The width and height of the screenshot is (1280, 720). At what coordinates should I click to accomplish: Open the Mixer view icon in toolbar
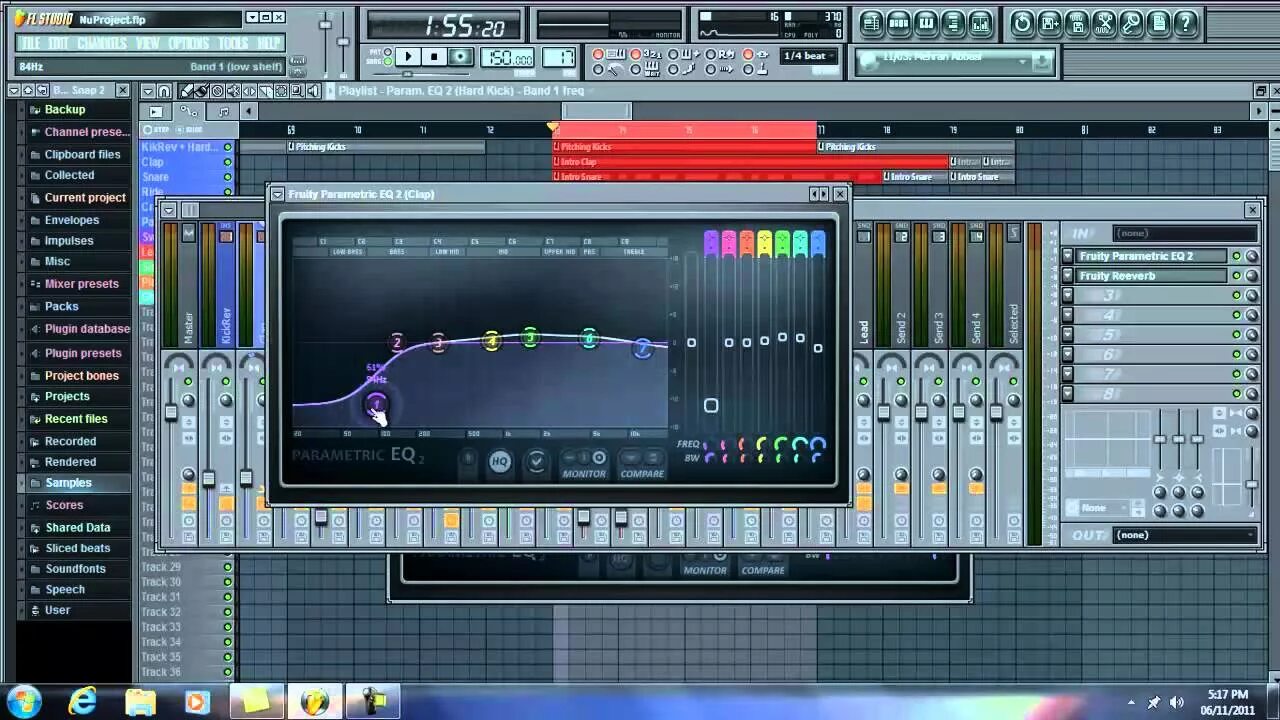point(981,23)
